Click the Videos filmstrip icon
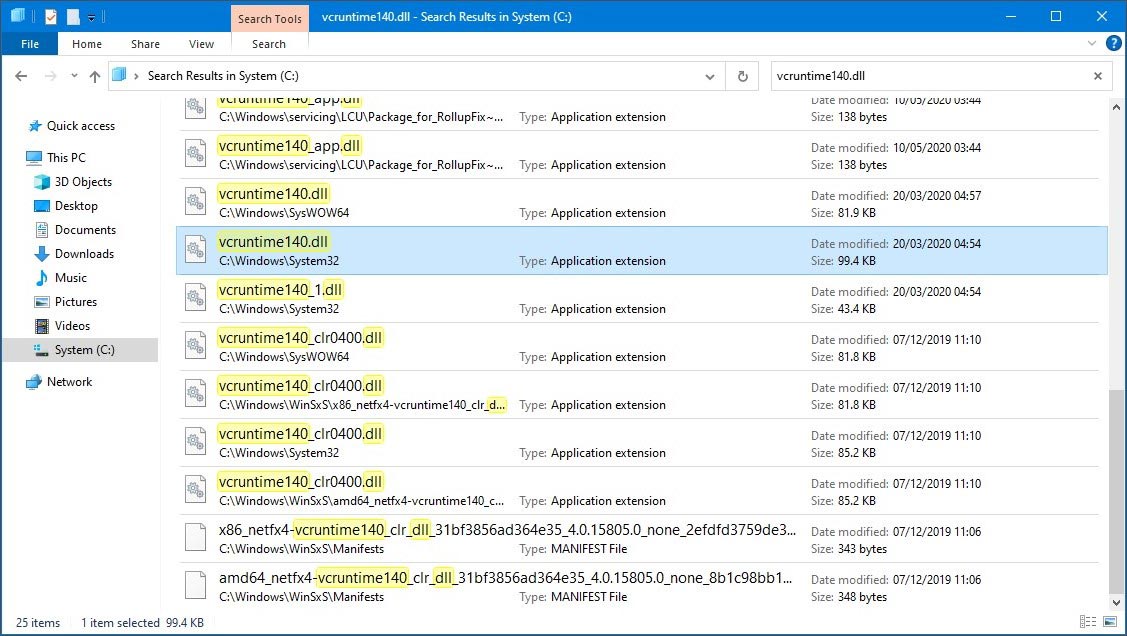 point(42,326)
